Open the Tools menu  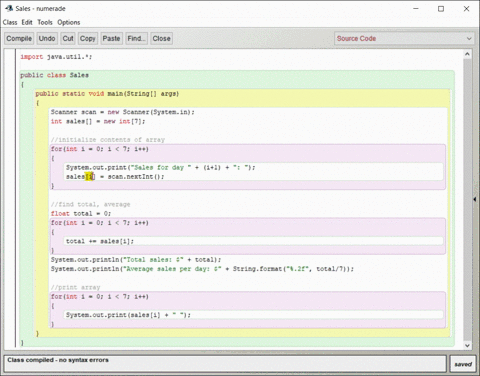45,22
